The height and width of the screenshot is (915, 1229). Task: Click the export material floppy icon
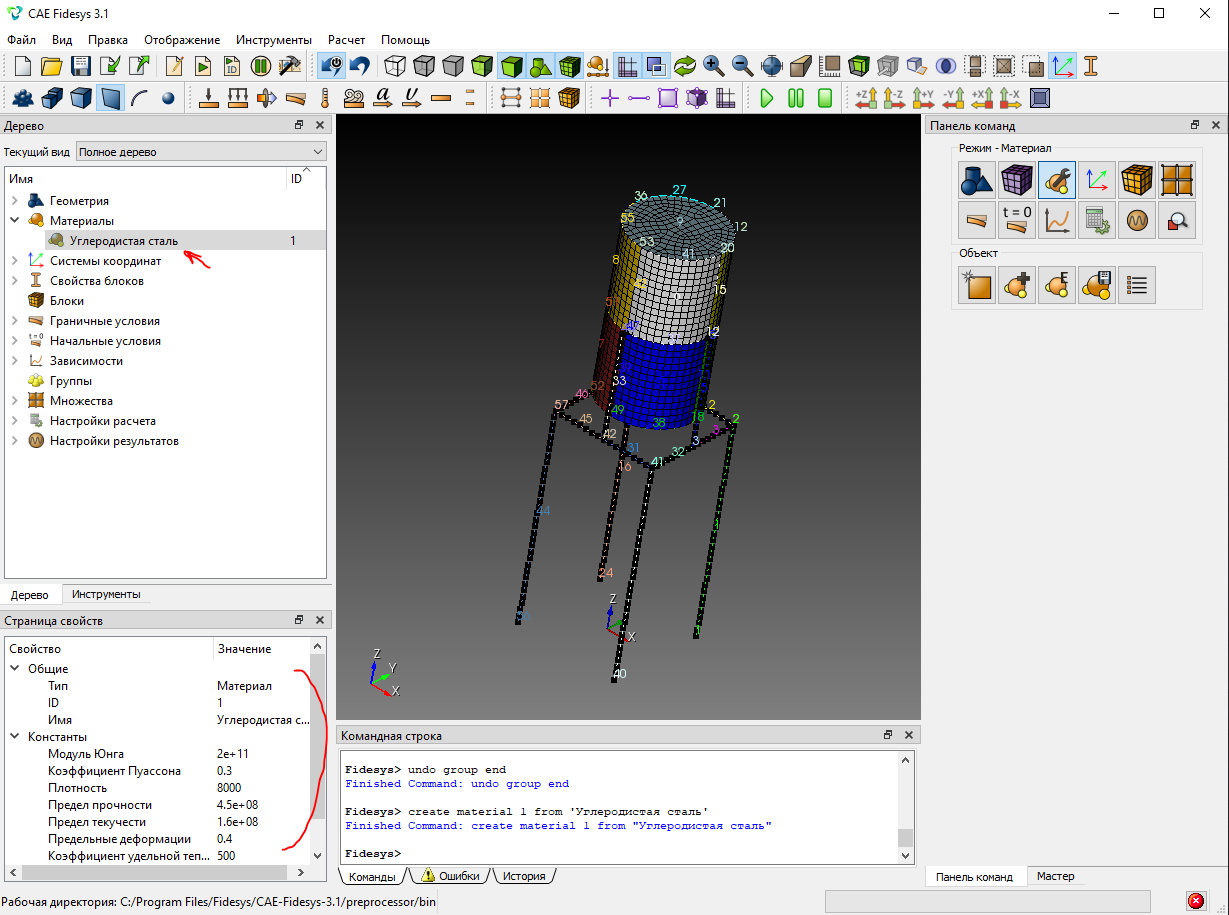point(1097,286)
